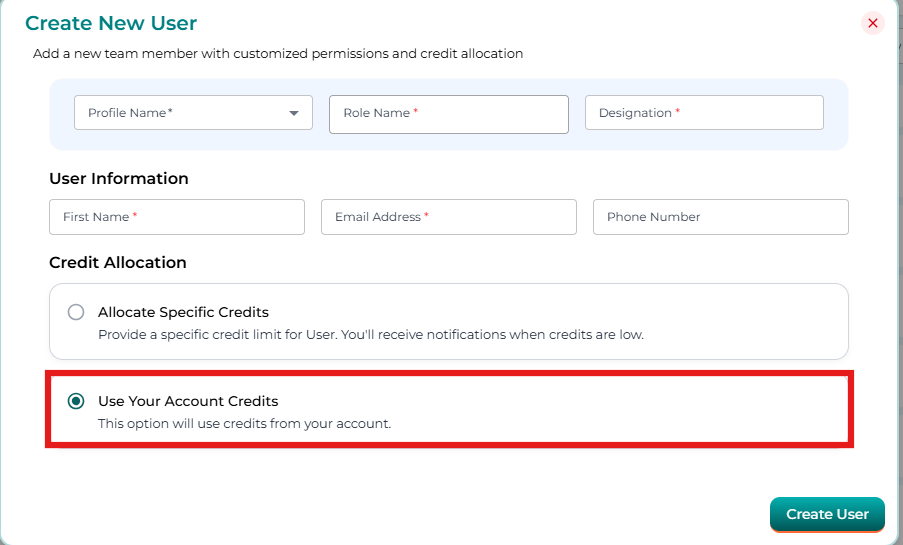This screenshot has height=545, width=903.
Task: Click the 'This option will use credits' description
Action: click(x=244, y=423)
